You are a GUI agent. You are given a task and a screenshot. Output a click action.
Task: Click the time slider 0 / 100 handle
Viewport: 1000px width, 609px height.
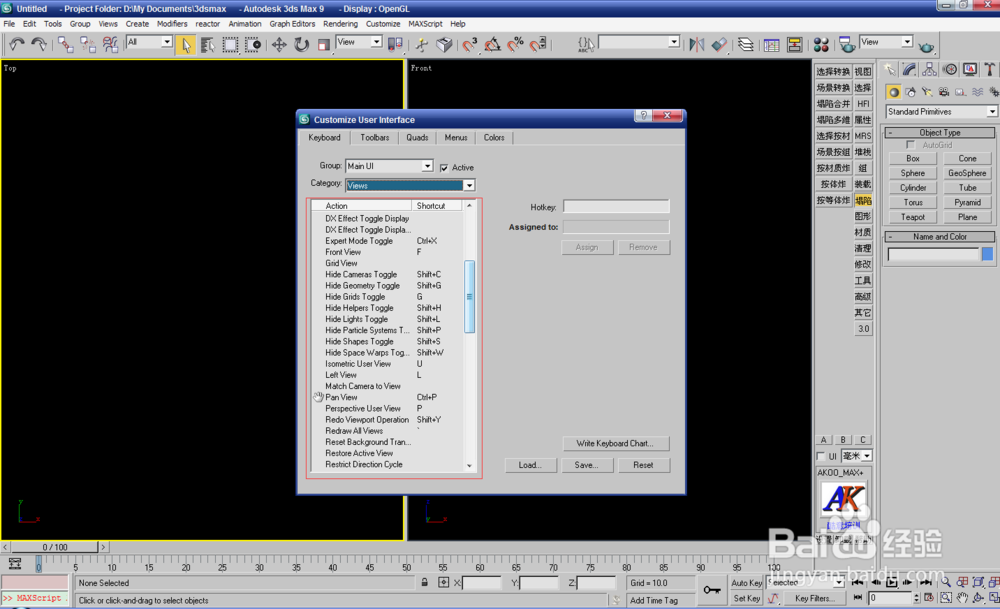pyautogui.click(x=55, y=547)
